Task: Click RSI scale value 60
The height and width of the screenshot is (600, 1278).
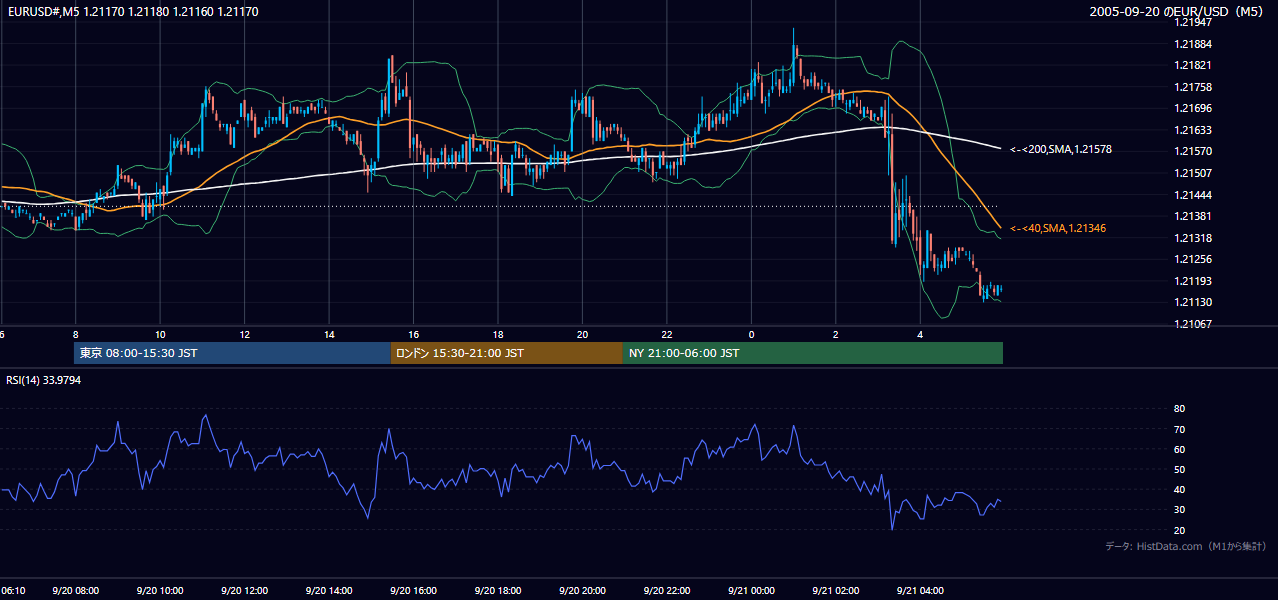Action: 1179,449
